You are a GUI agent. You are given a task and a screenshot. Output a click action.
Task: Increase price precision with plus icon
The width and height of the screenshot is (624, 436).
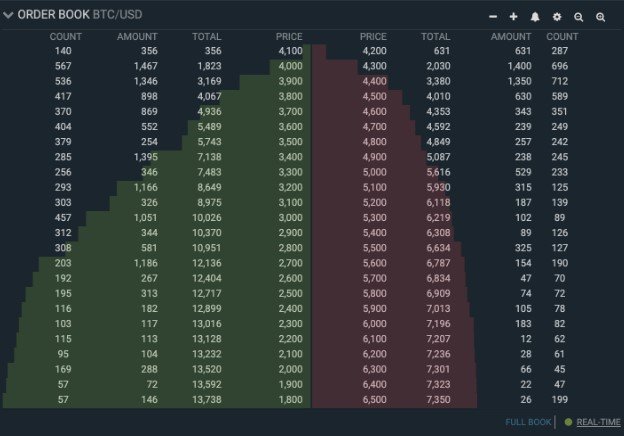513,17
